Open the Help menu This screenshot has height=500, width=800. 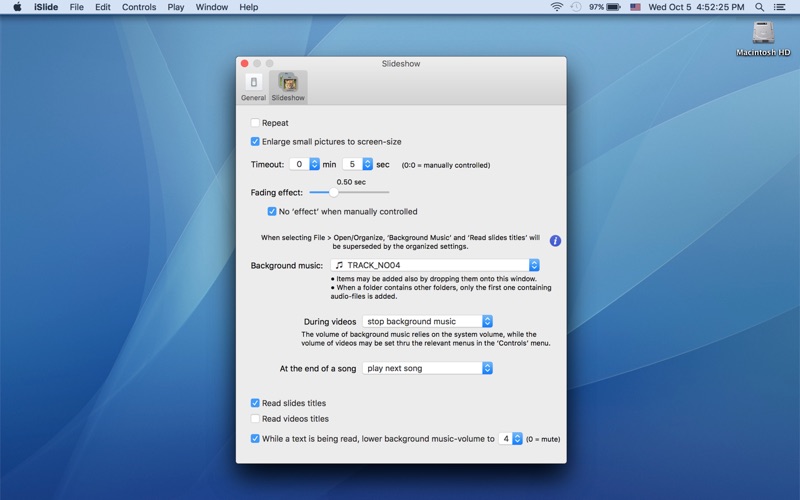248,7
